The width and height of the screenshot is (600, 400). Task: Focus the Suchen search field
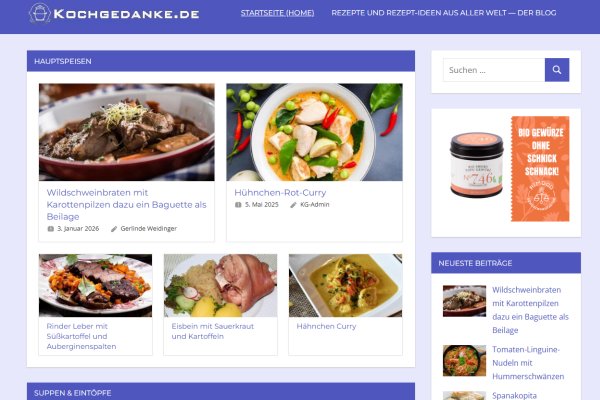[494, 70]
